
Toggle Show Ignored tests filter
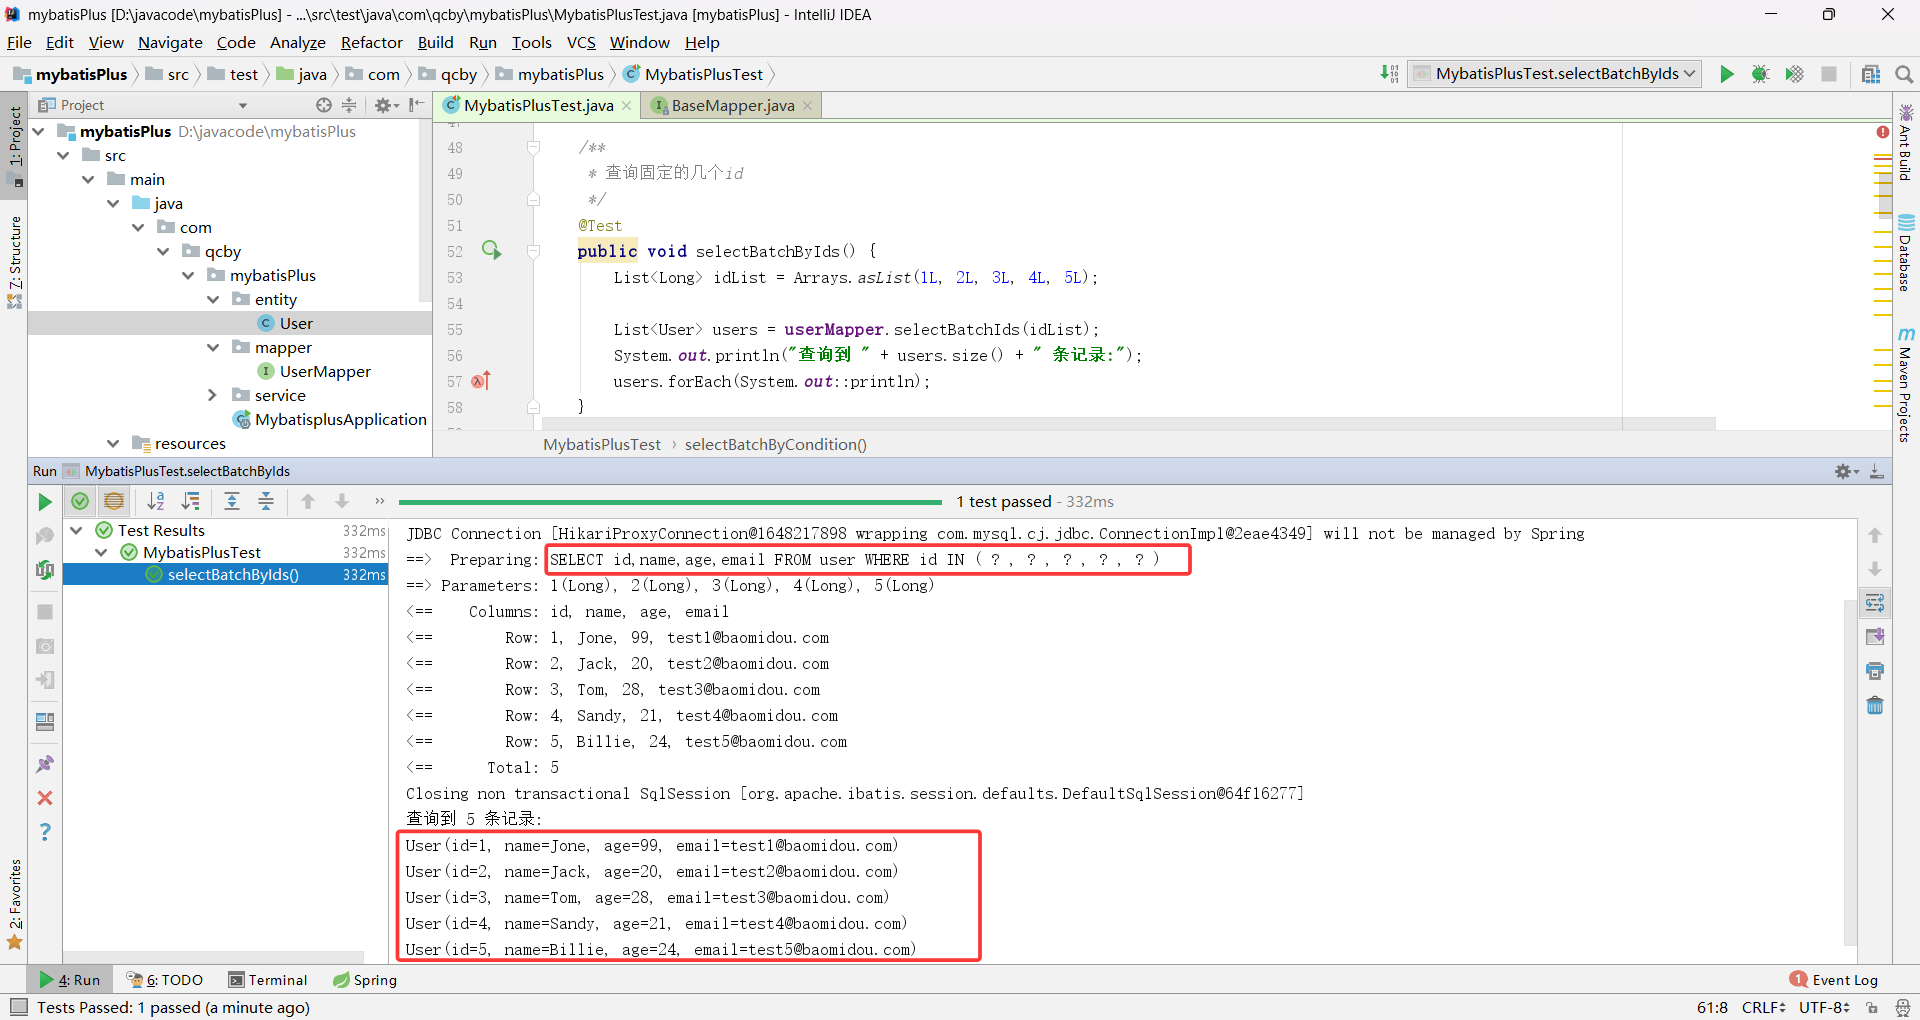114,502
